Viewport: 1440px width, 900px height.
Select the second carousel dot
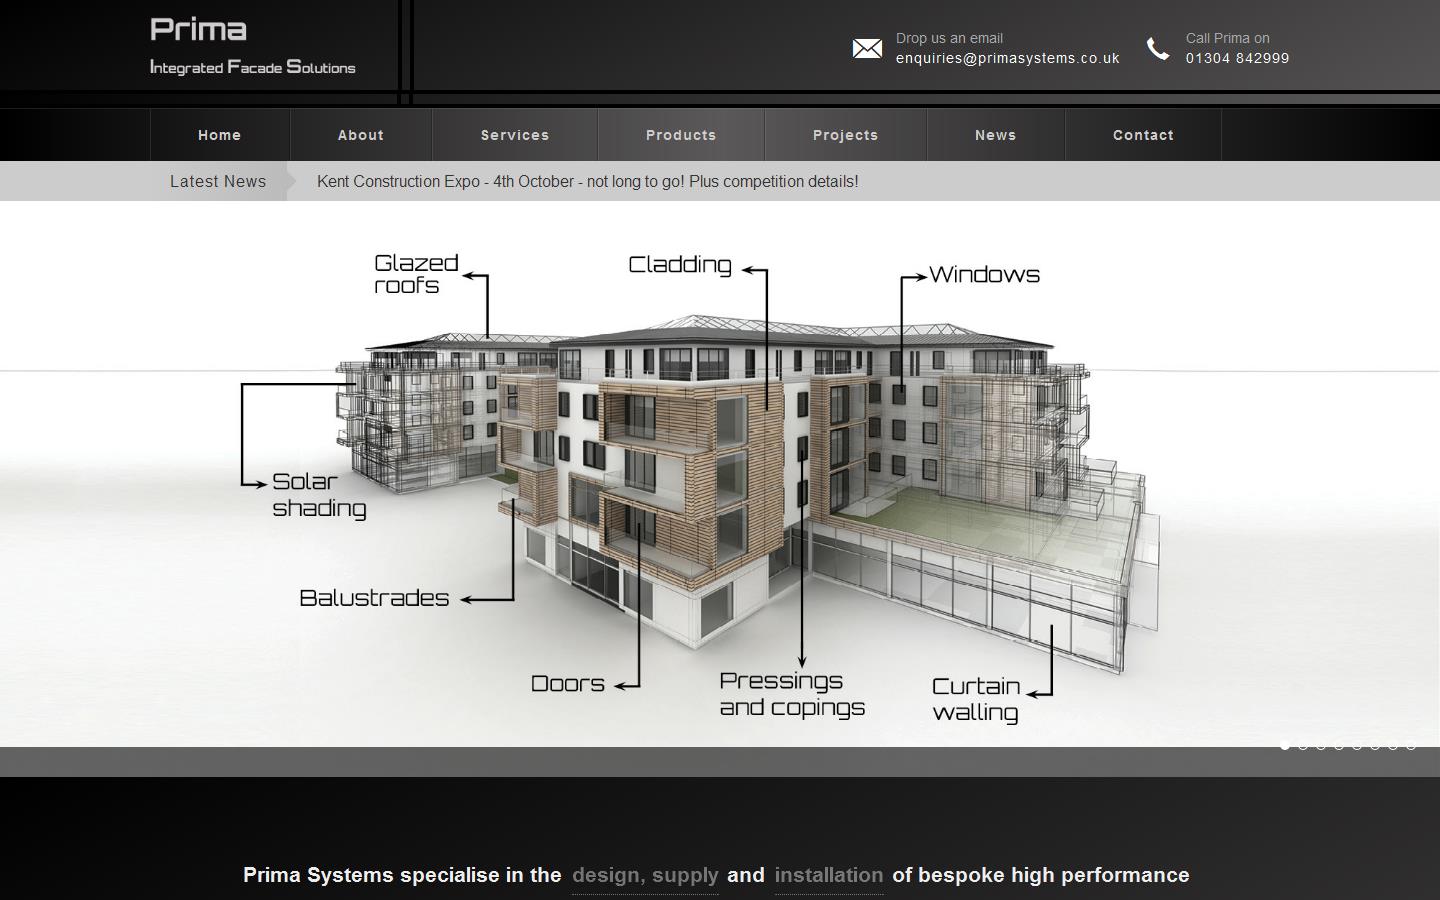[x=1304, y=744]
